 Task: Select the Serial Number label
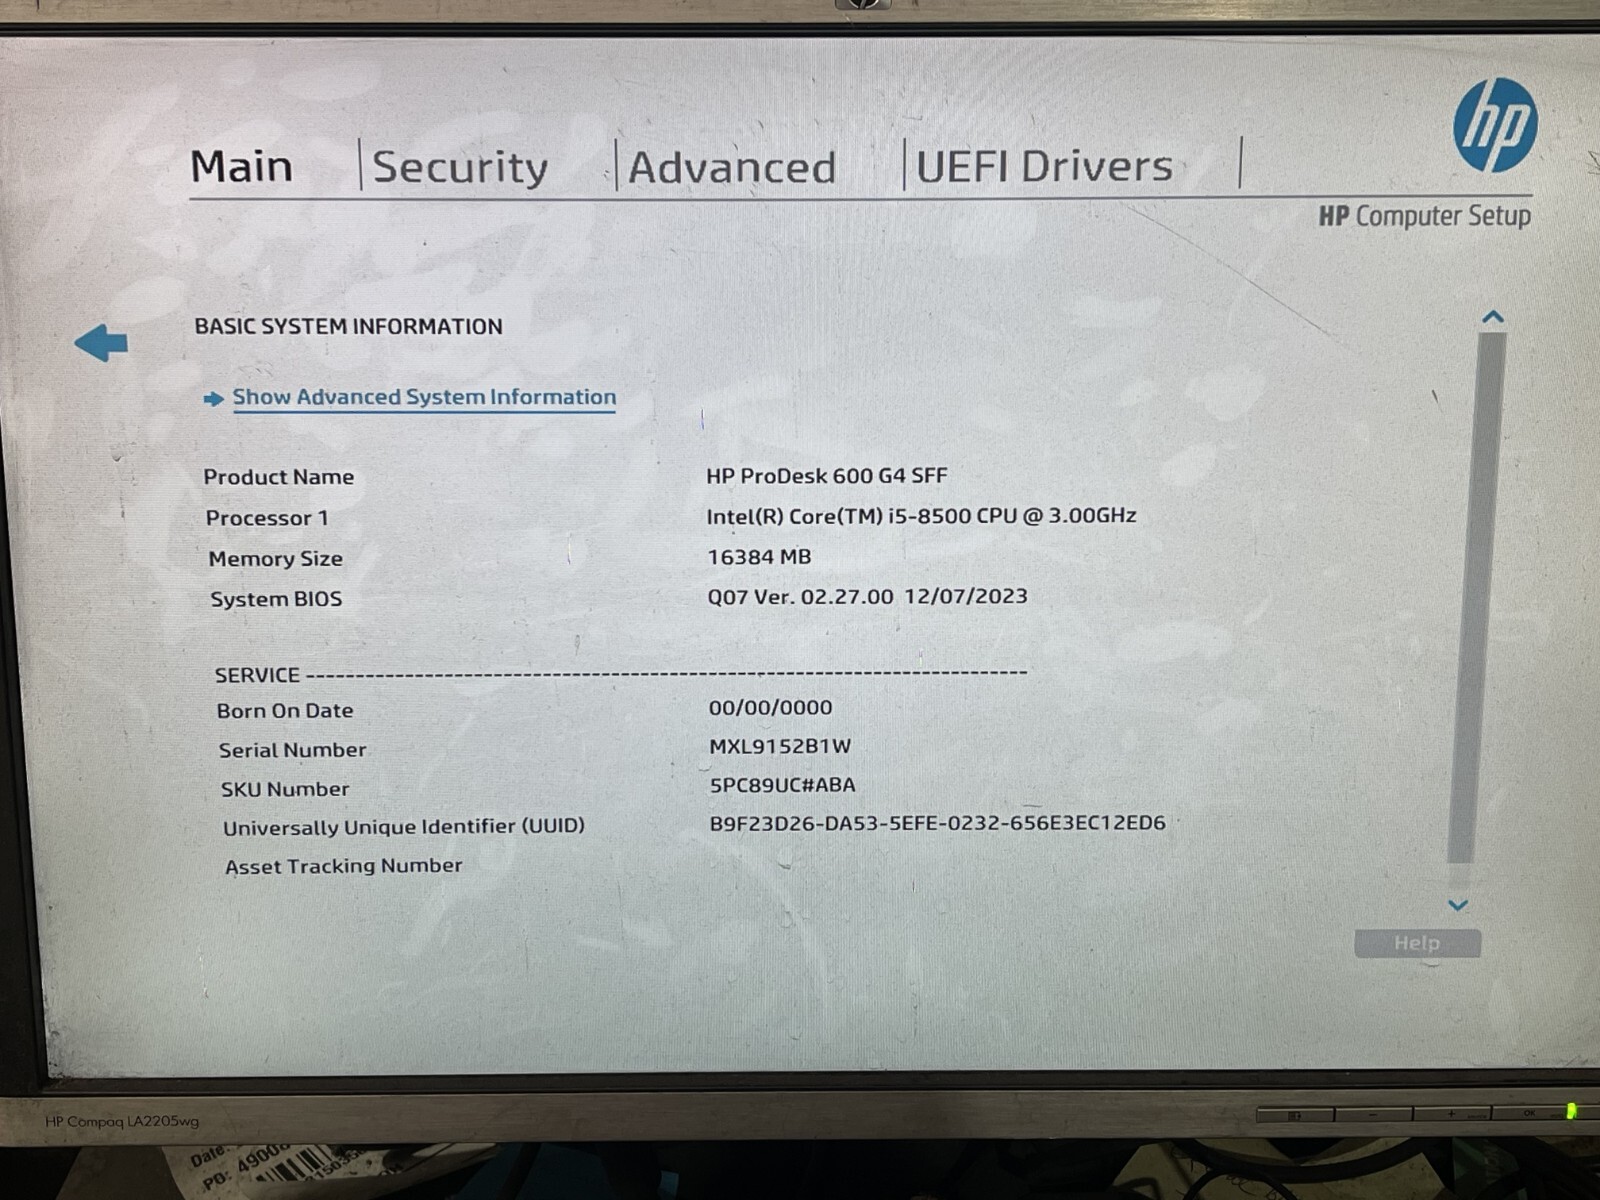click(293, 750)
